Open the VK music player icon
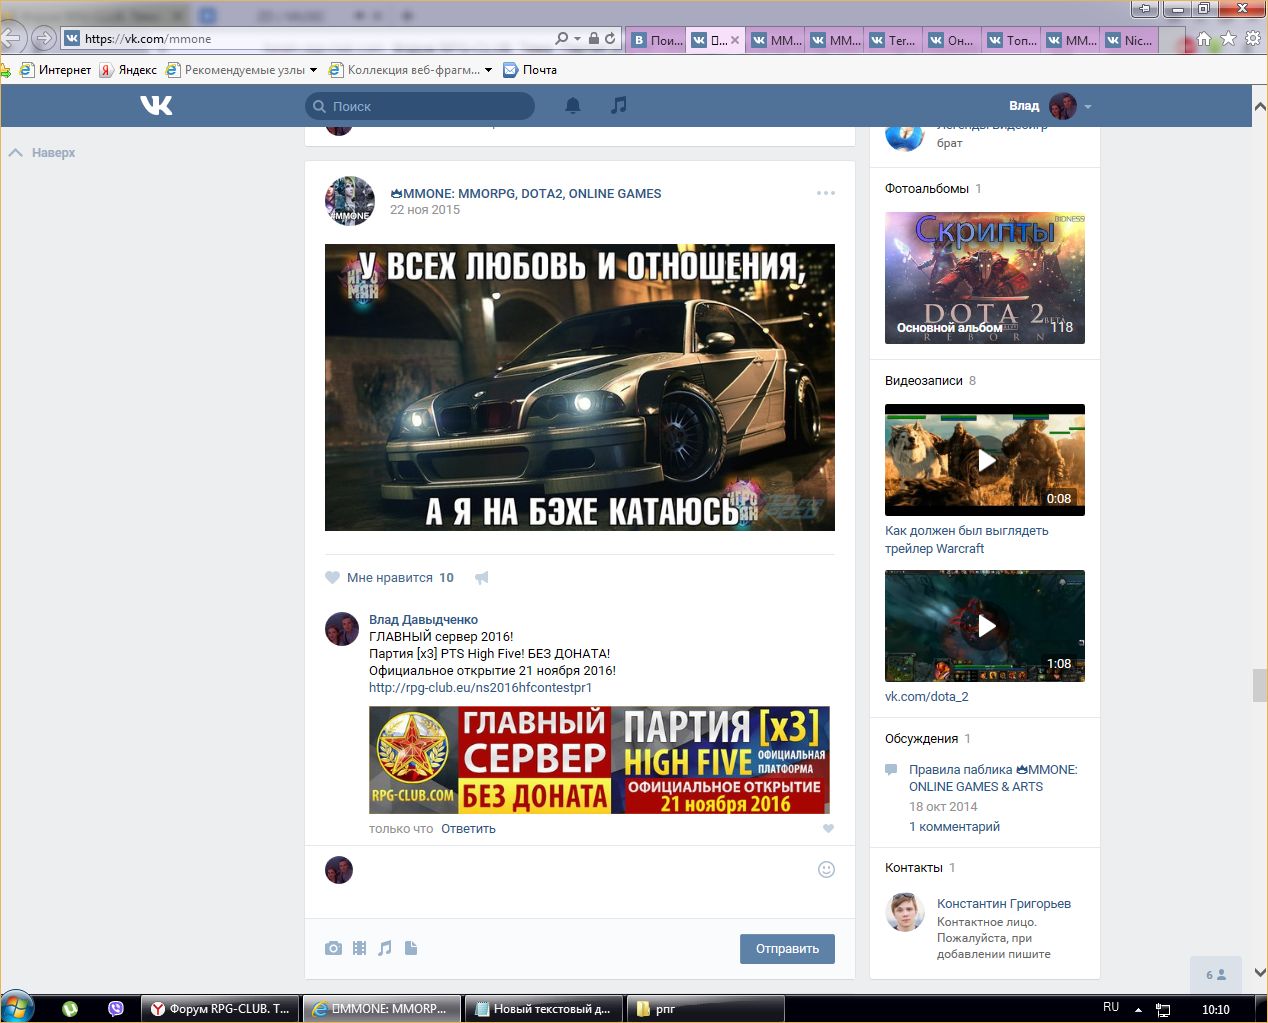The height and width of the screenshot is (1023, 1268). click(x=619, y=105)
